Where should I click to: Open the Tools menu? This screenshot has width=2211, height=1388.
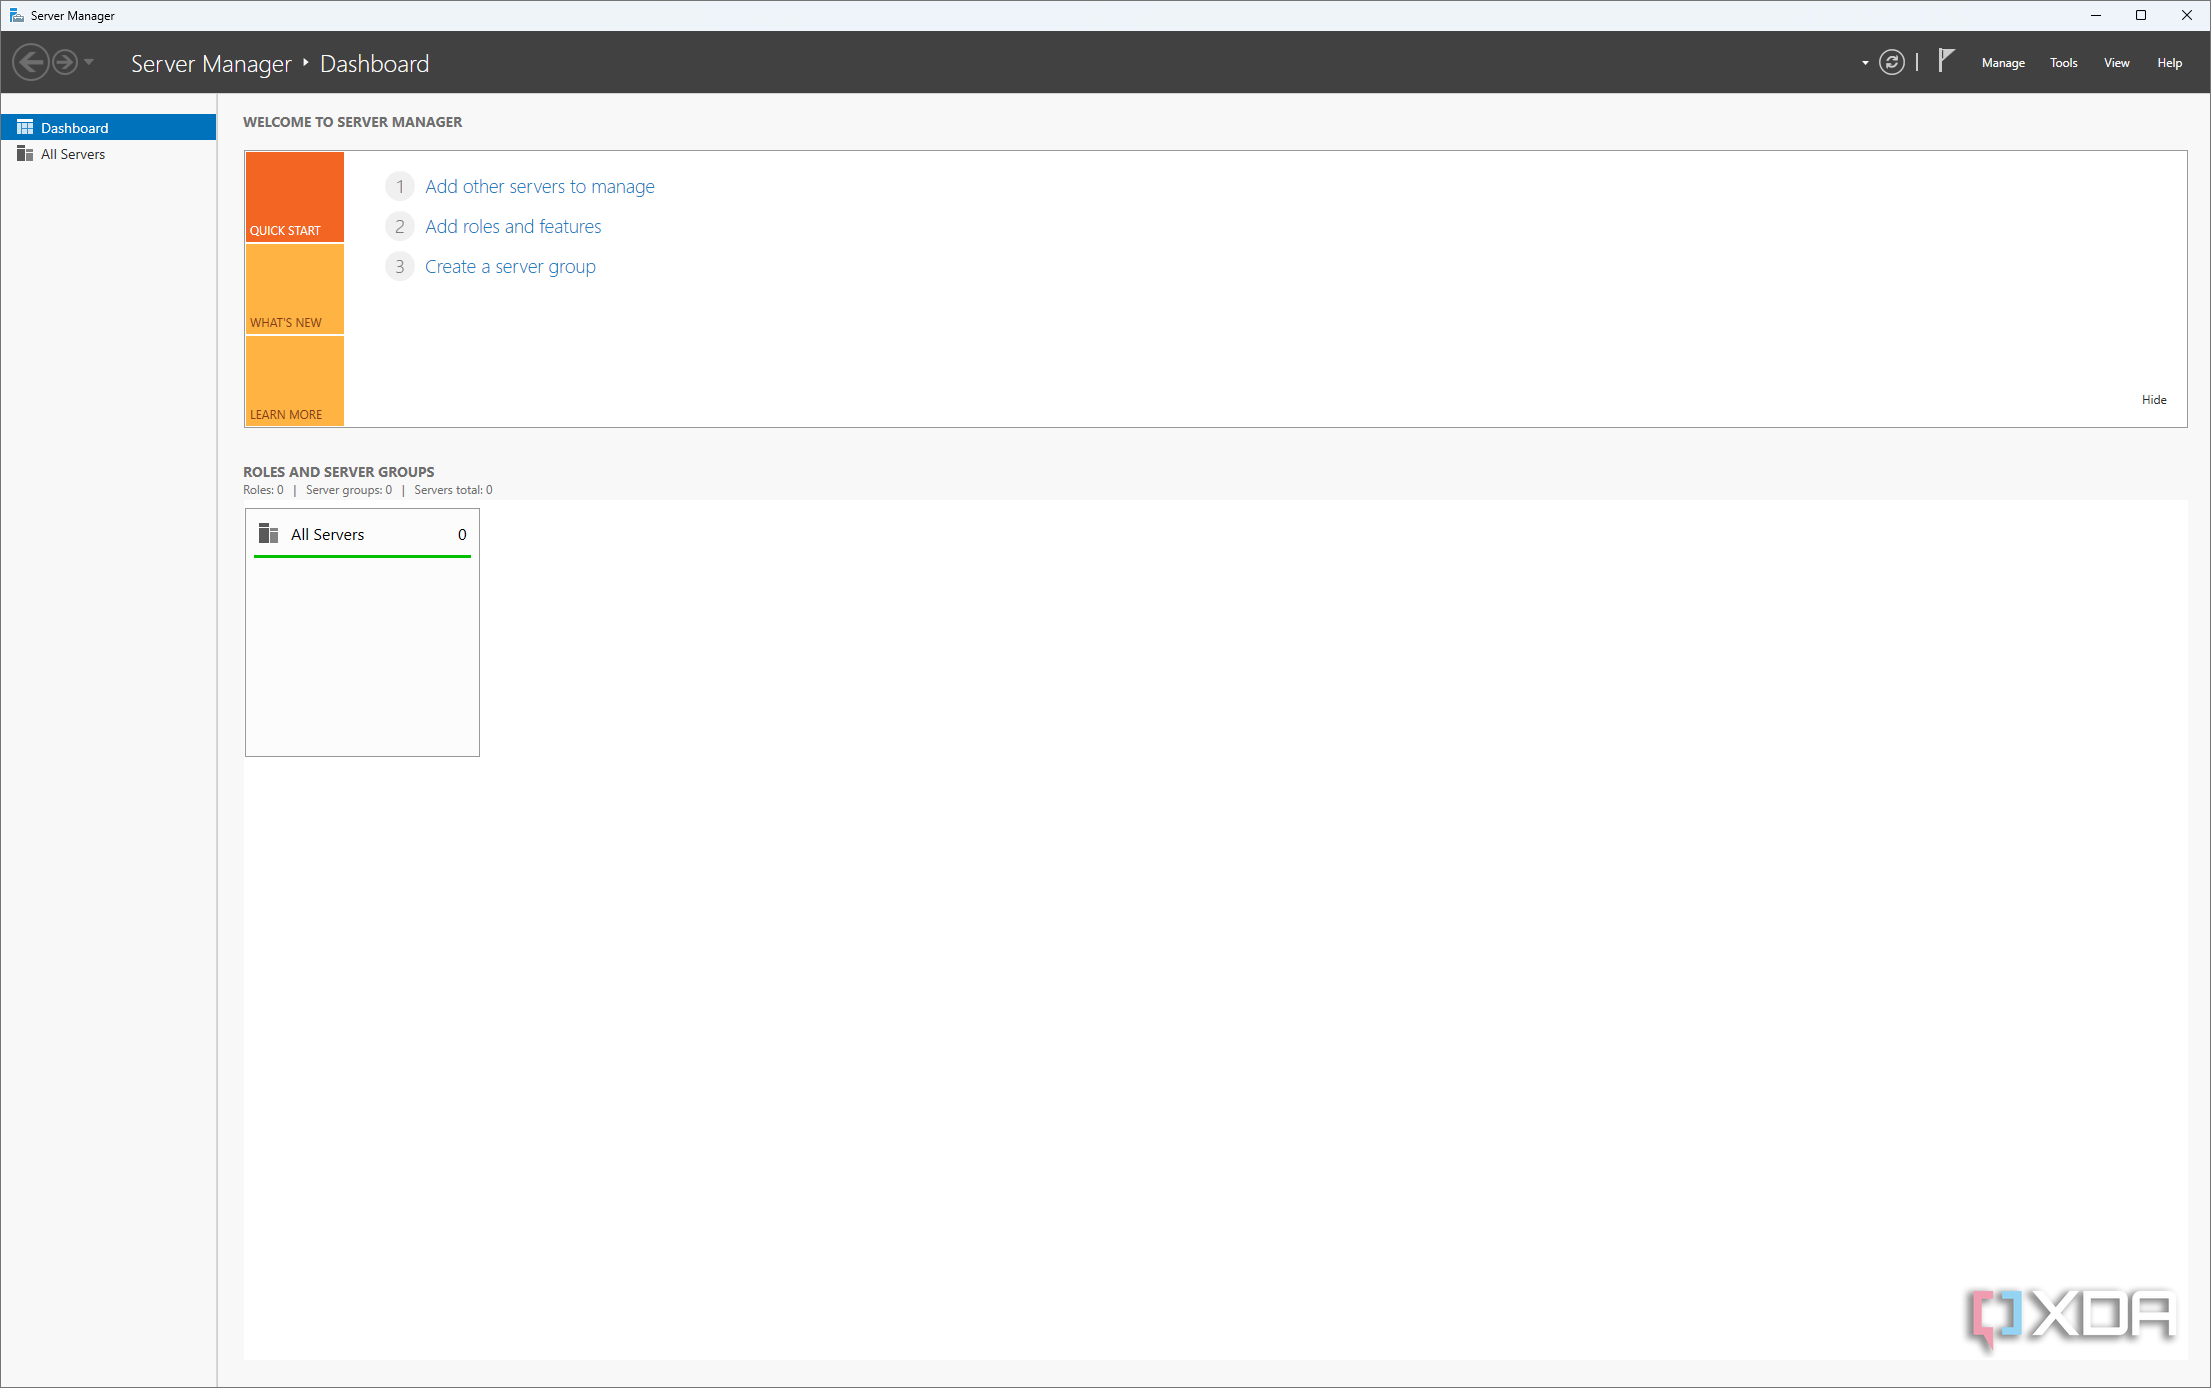click(x=2063, y=63)
